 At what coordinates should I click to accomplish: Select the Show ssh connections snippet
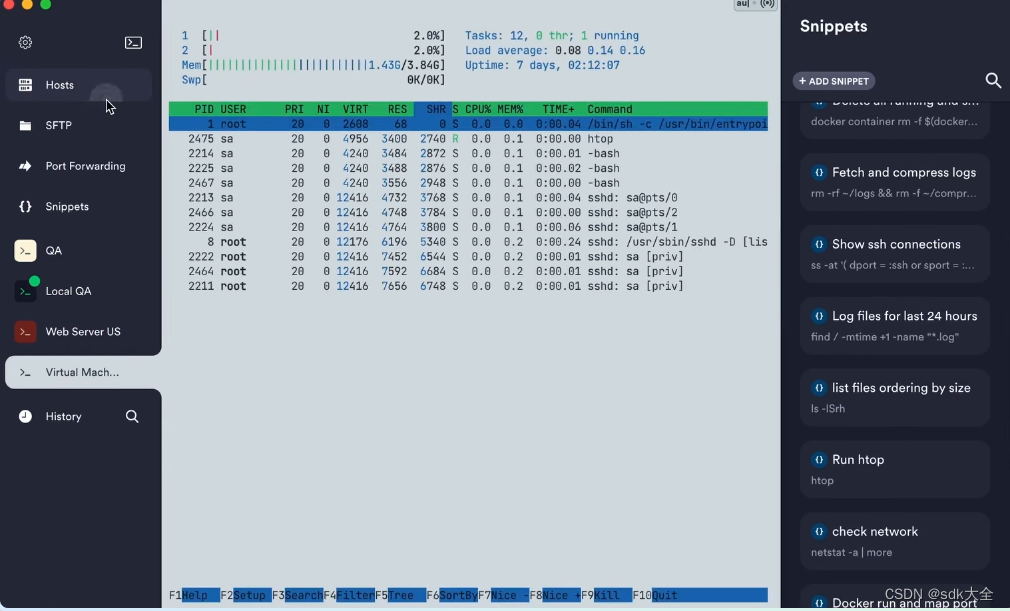894,252
